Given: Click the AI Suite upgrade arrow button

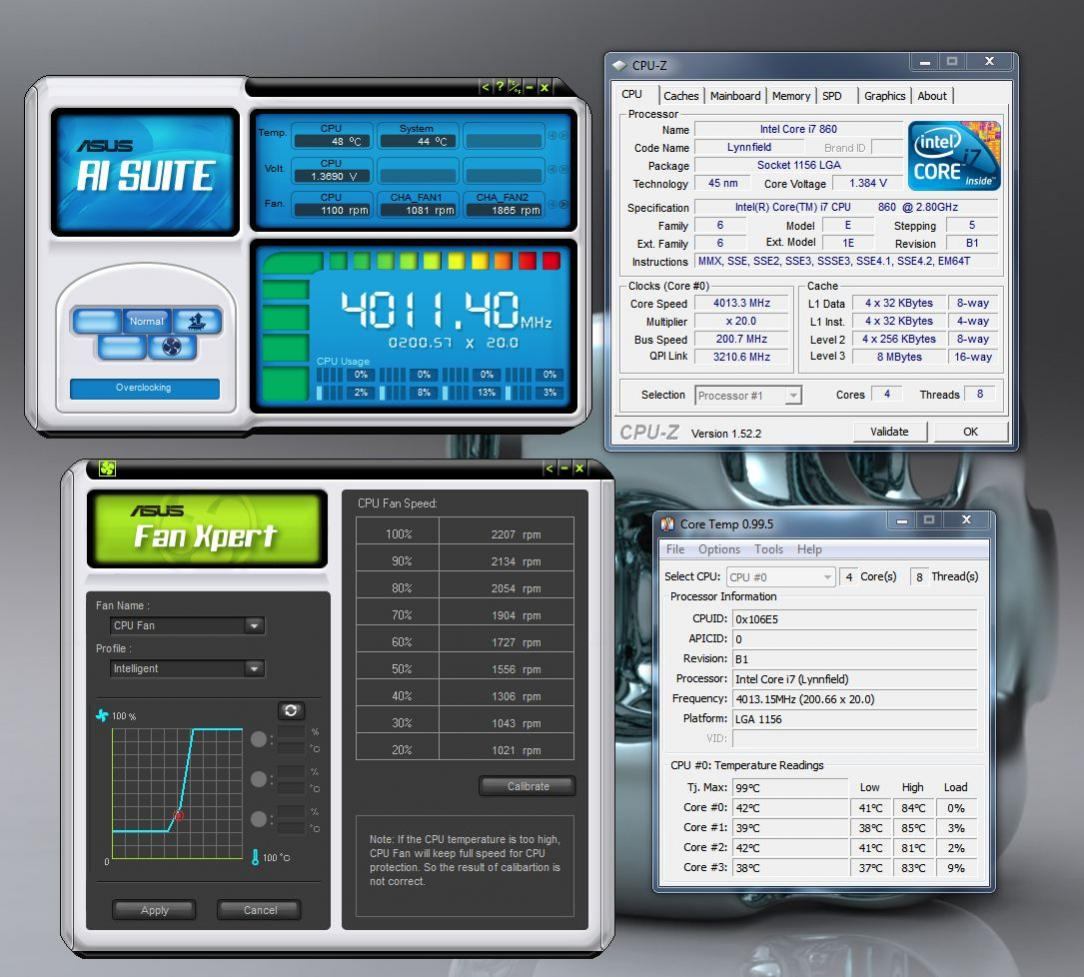Looking at the screenshot, I should click(197, 321).
